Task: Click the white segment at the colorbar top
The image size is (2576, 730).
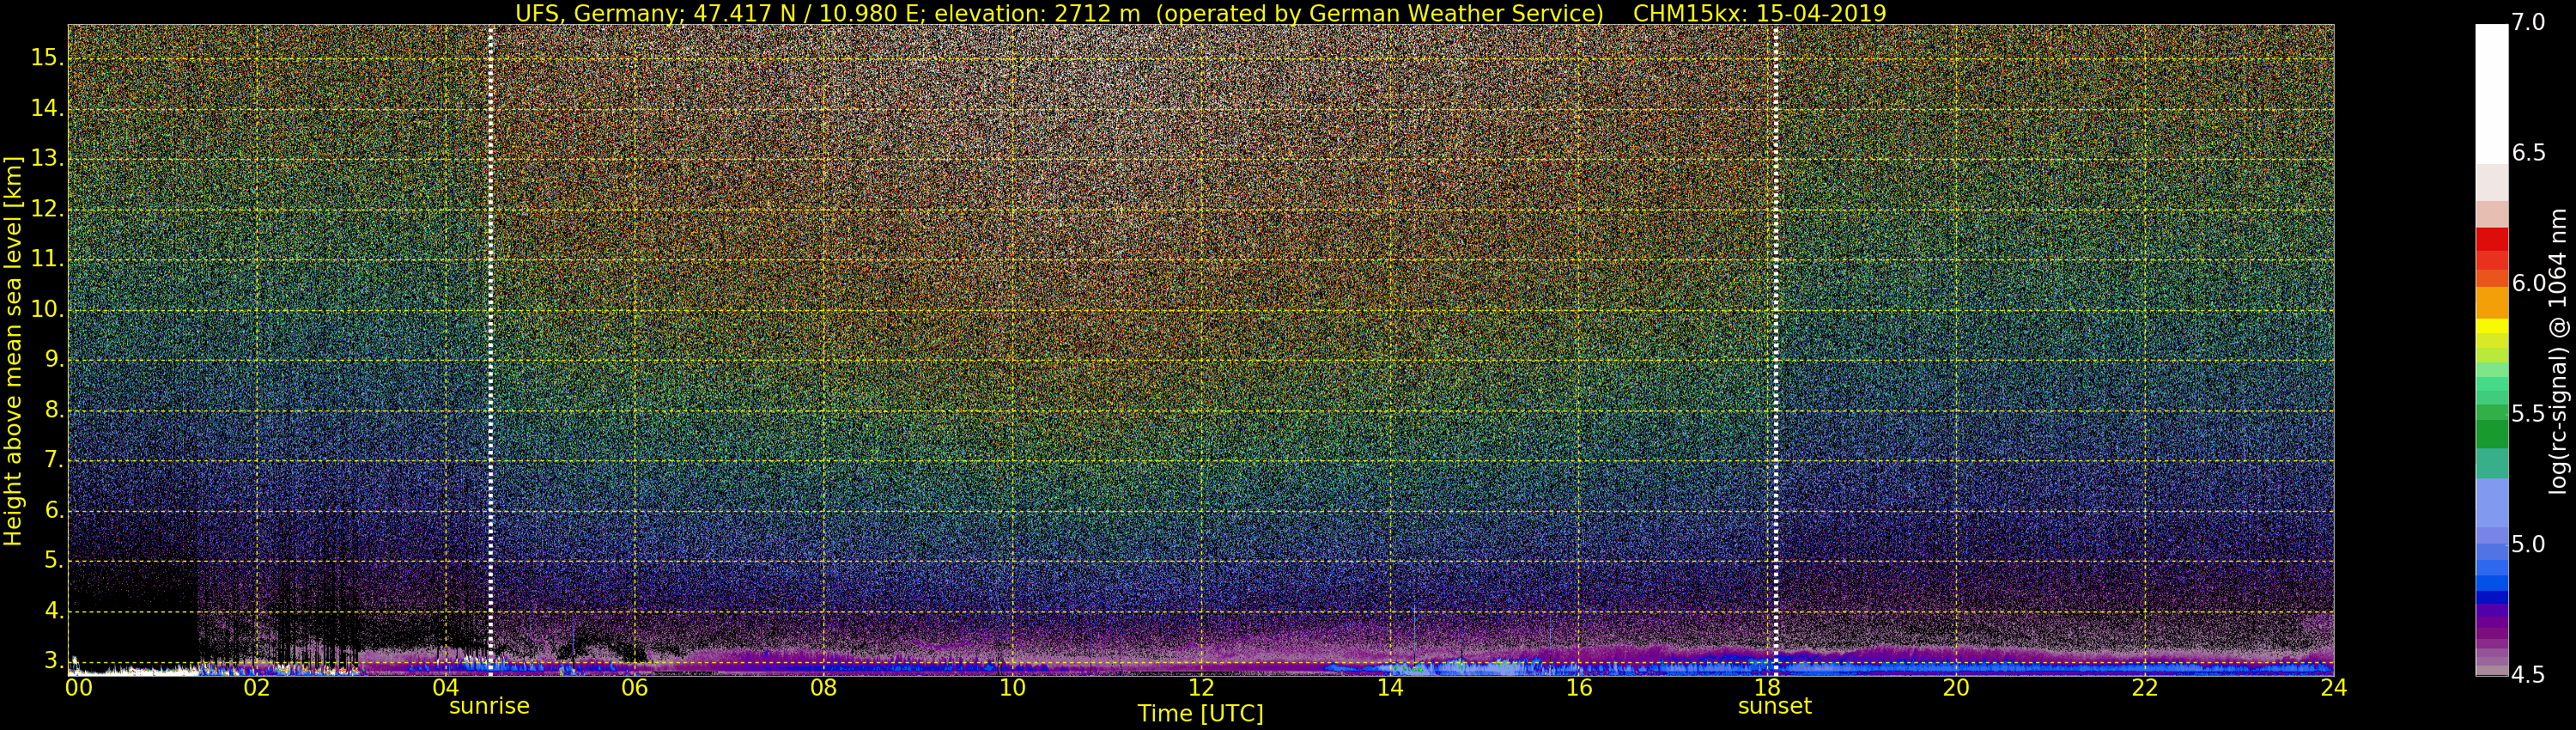Action: coord(2491,94)
